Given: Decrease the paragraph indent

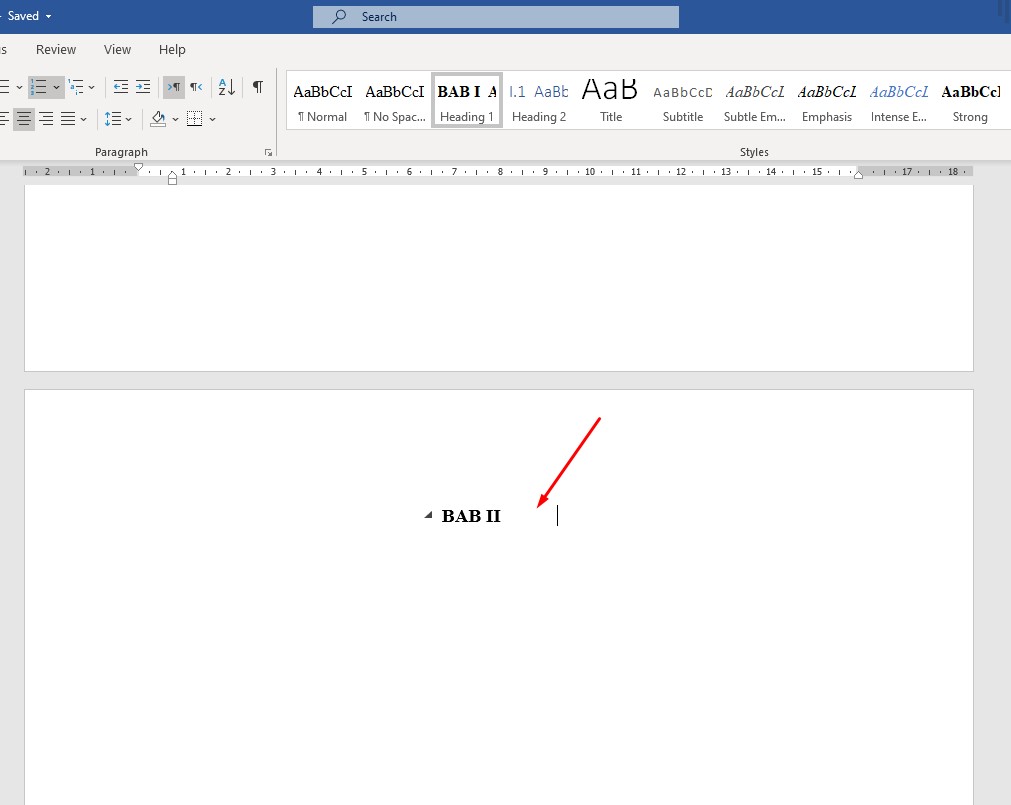Looking at the screenshot, I should point(121,87).
